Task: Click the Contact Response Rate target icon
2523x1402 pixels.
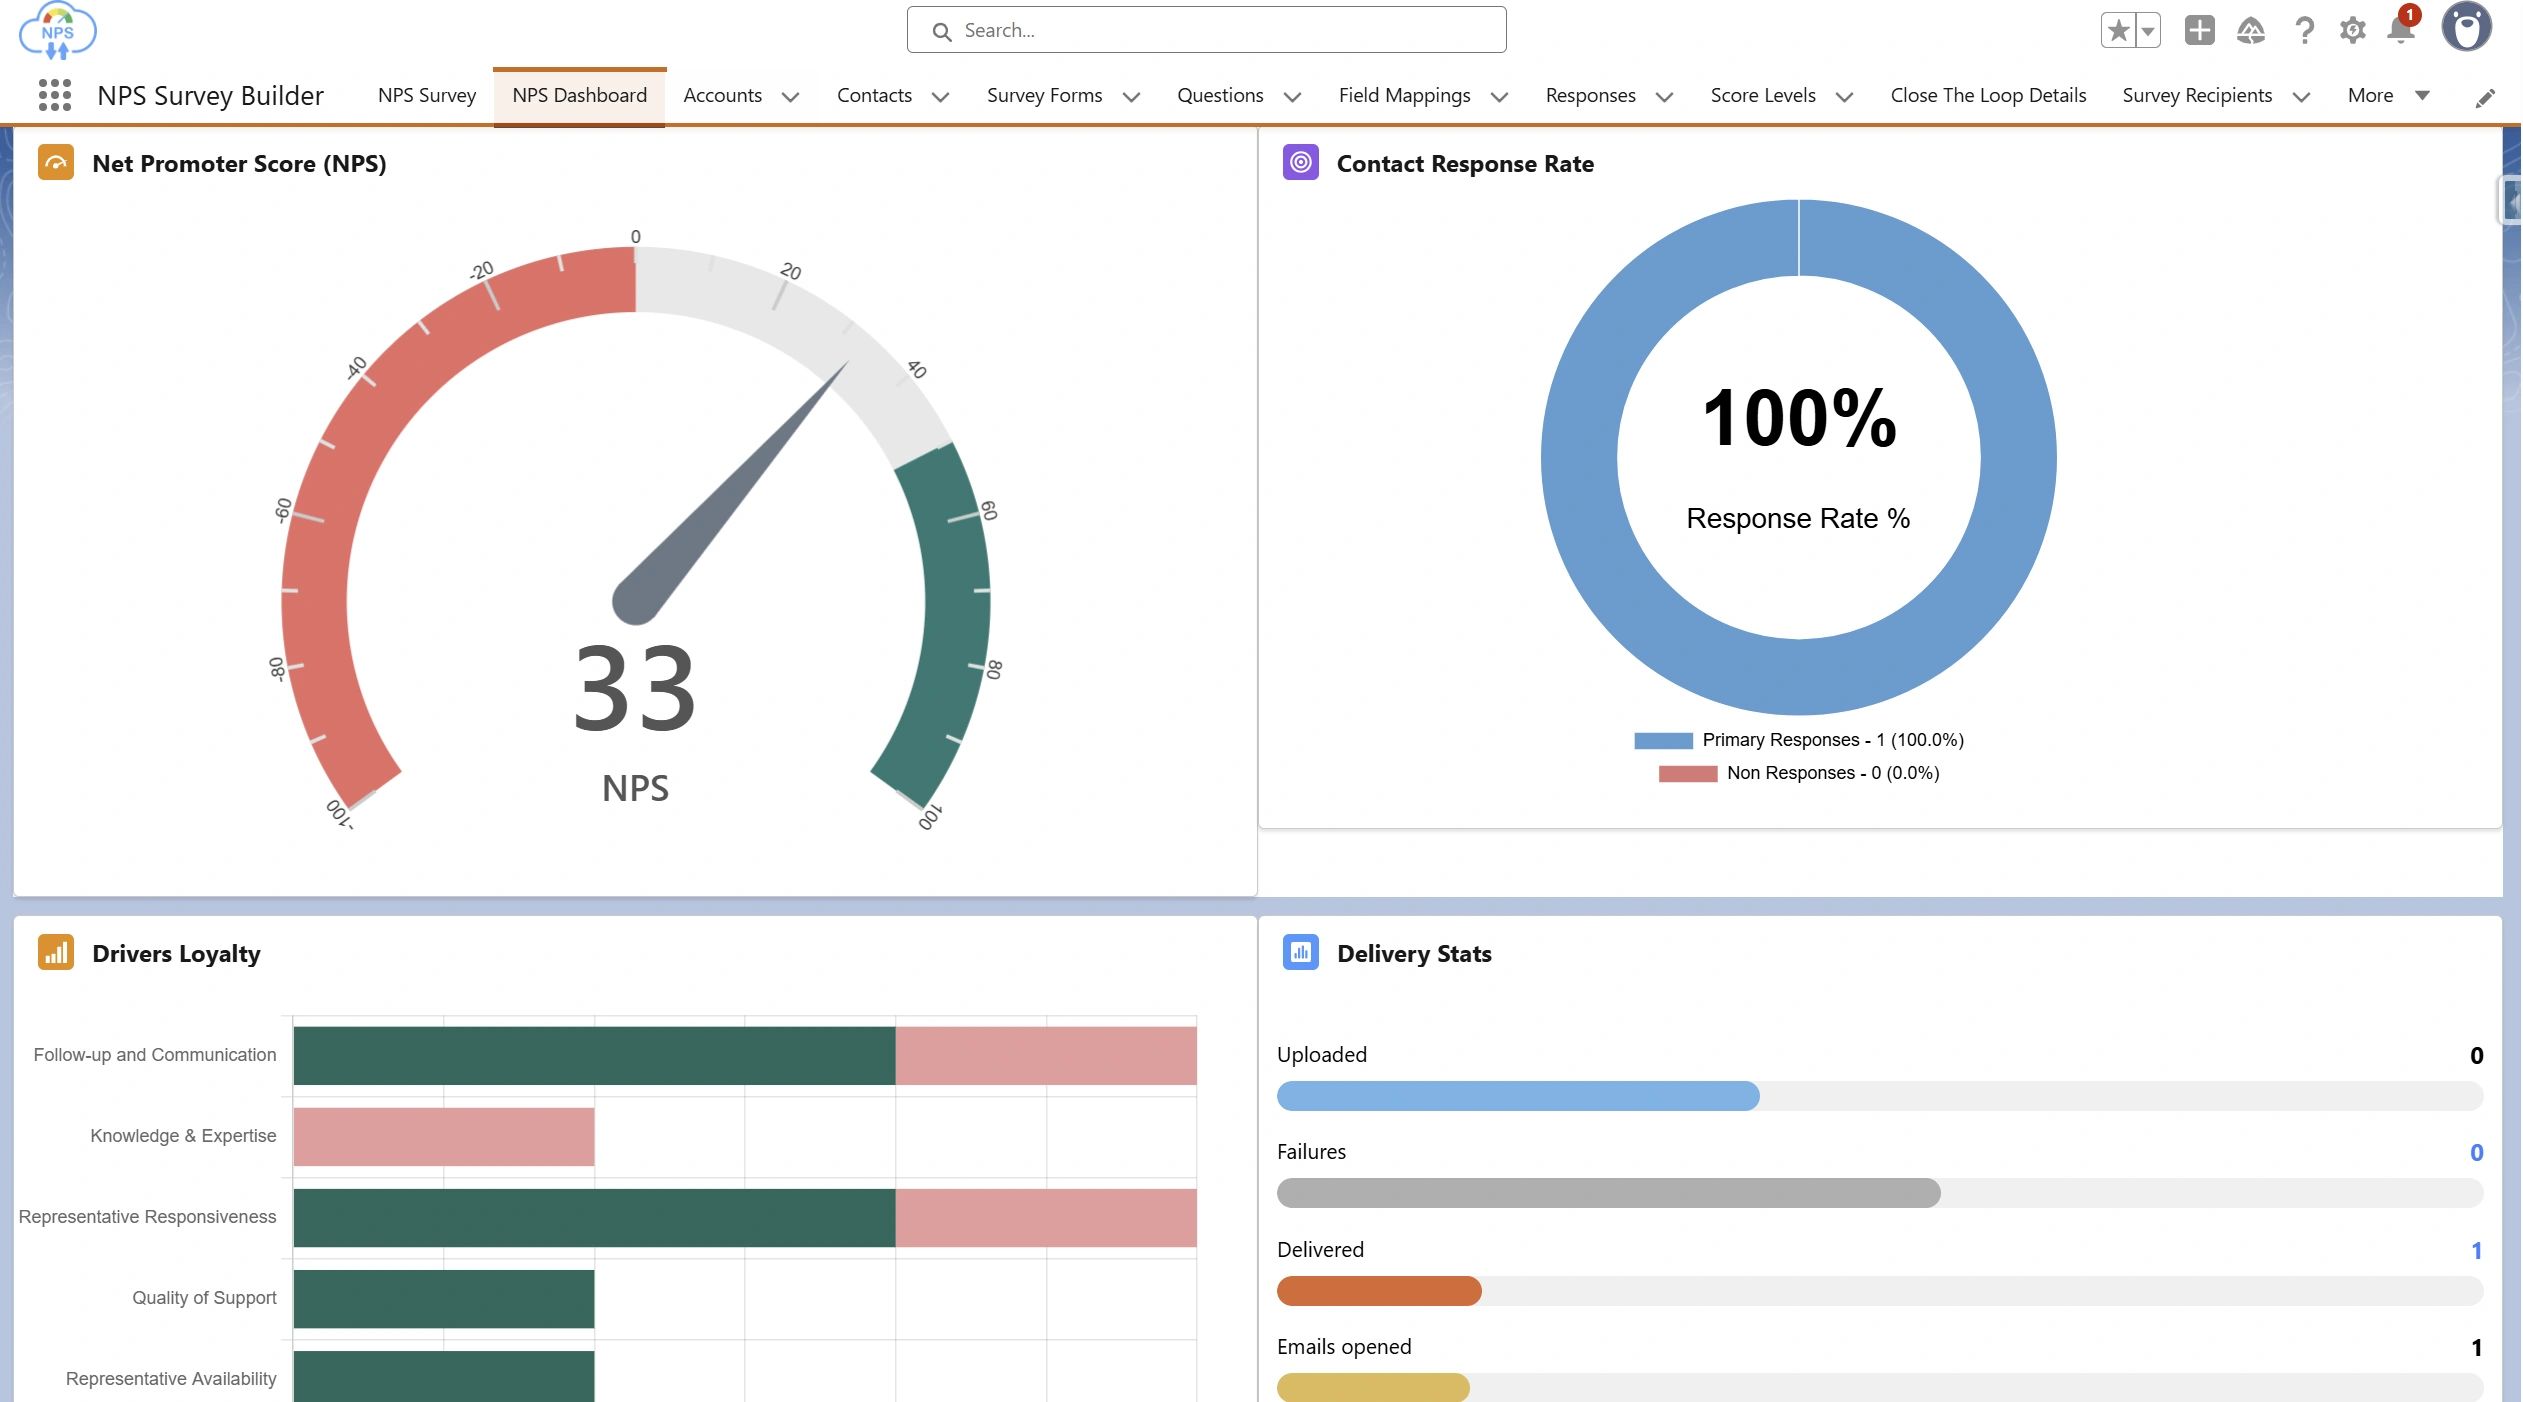Action: pyautogui.click(x=1300, y=162)
